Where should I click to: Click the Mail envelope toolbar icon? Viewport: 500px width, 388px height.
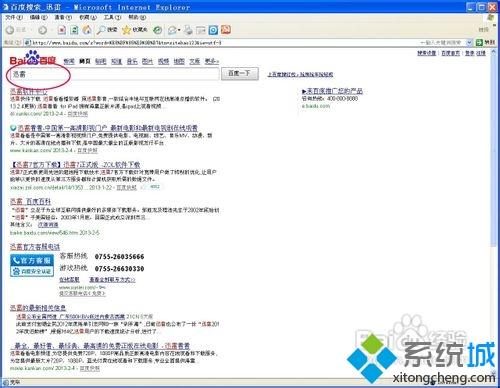coord(172,30)
